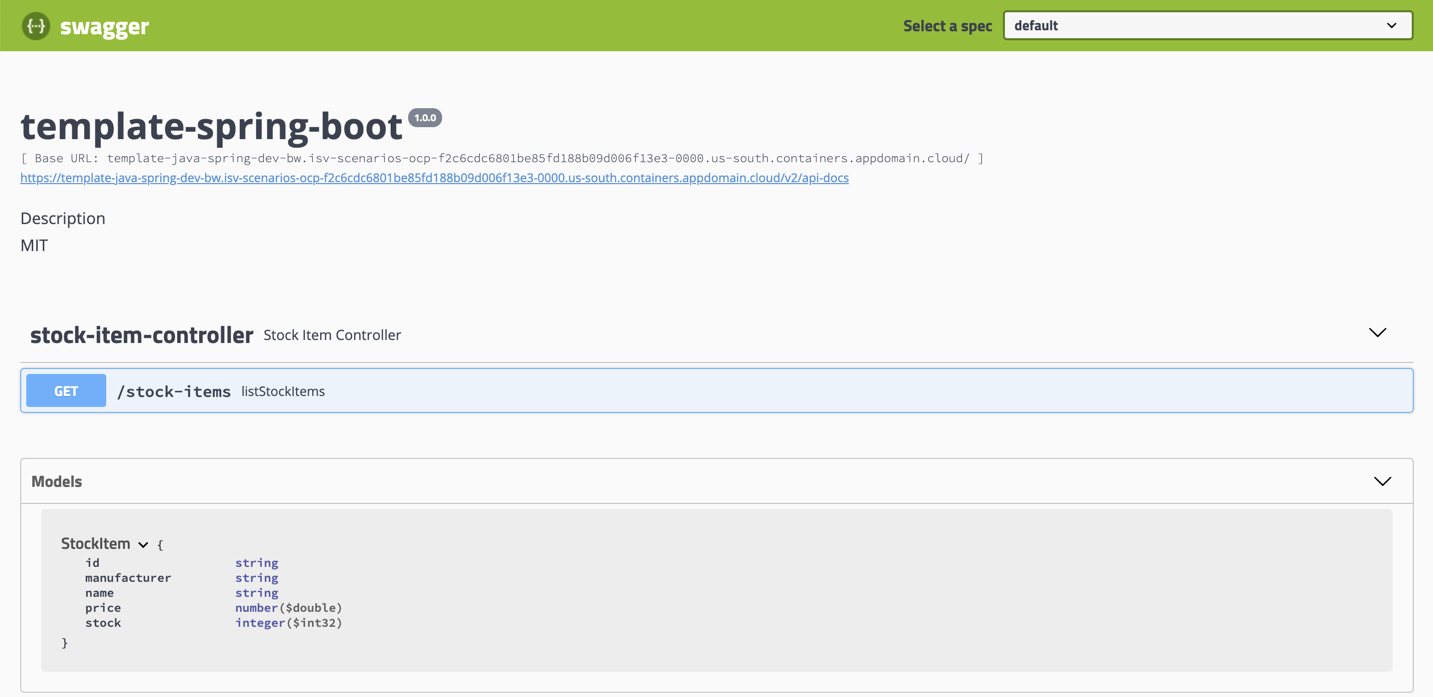
Task: Click the GET method button
Action: tap(66, 391)
